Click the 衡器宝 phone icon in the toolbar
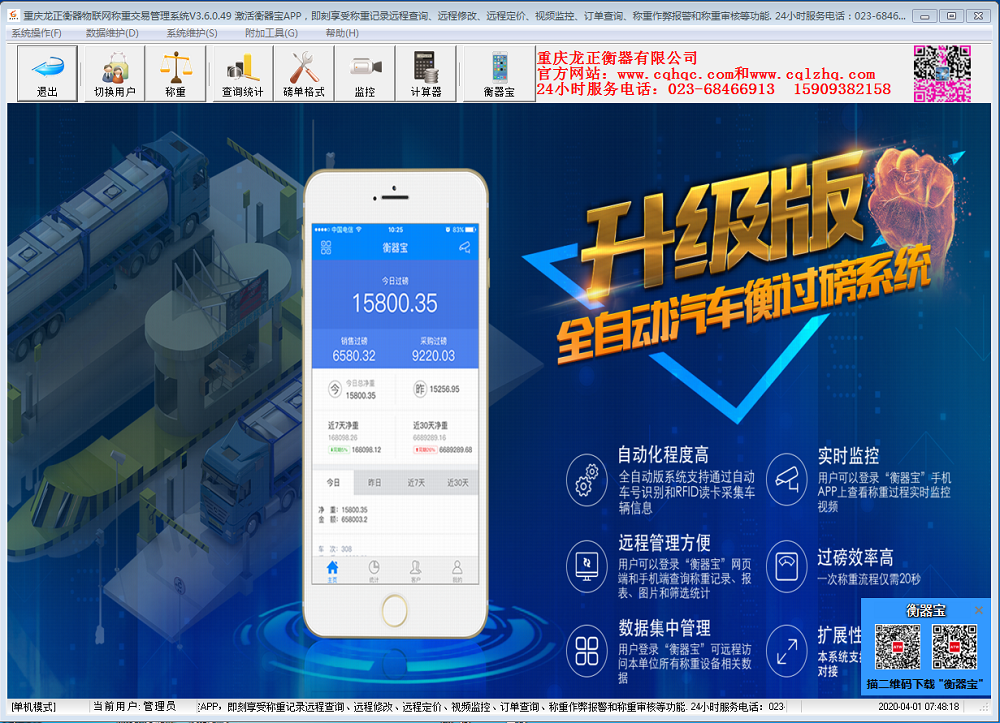Image resolution: width=1000 pixels, height=723 pixels. 499,74
